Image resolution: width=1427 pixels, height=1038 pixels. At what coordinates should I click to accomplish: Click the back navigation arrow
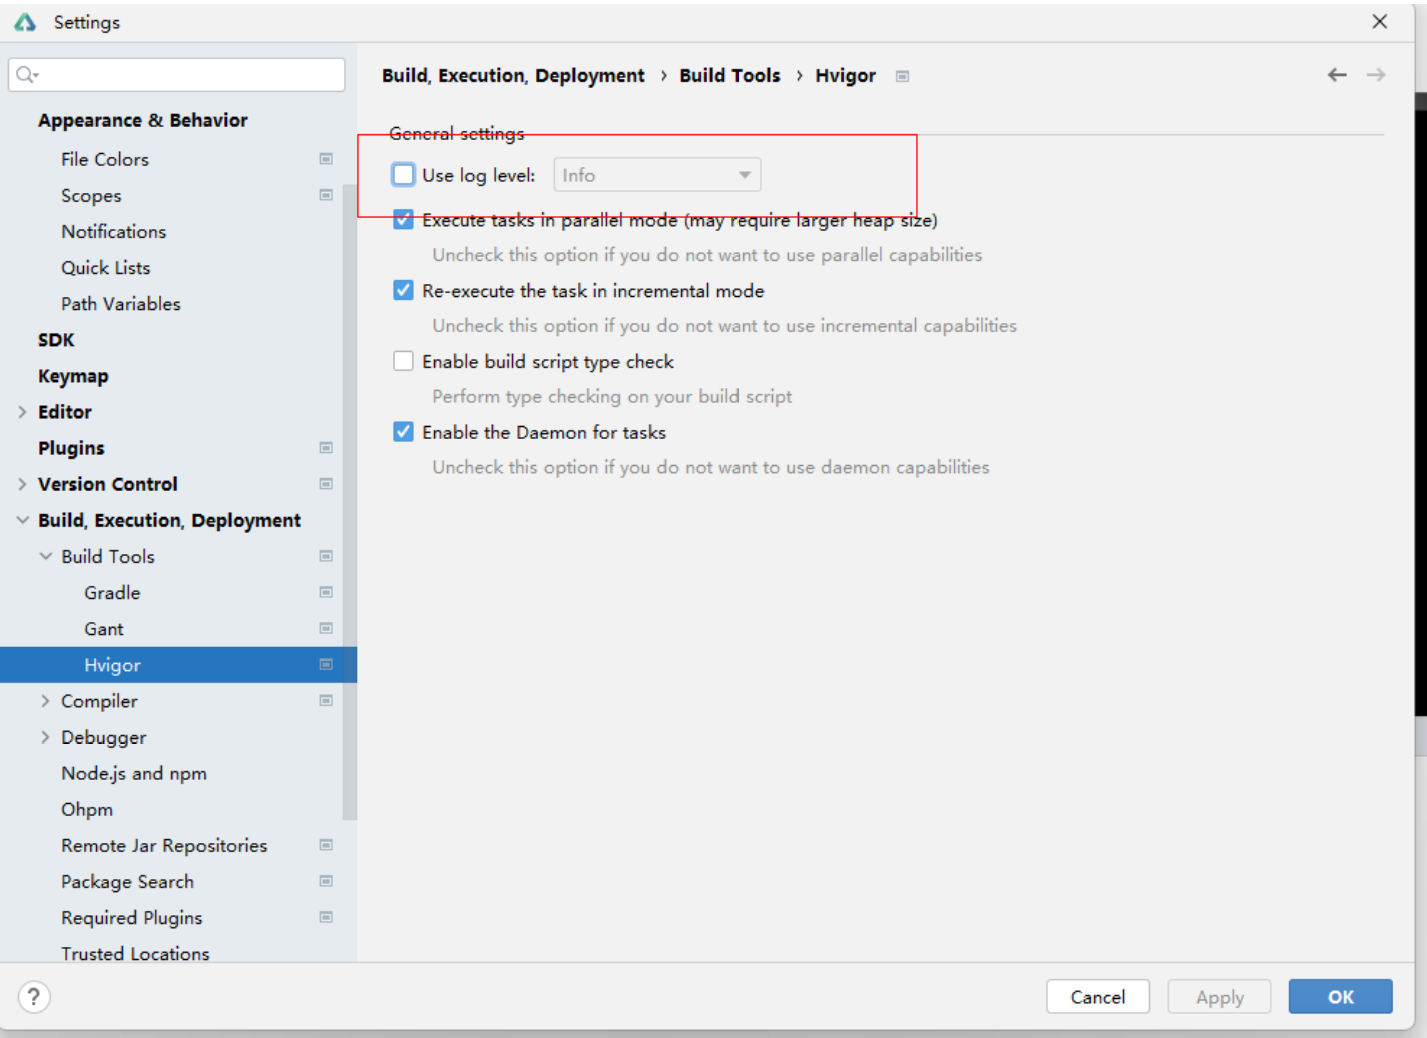(1337, 75)
